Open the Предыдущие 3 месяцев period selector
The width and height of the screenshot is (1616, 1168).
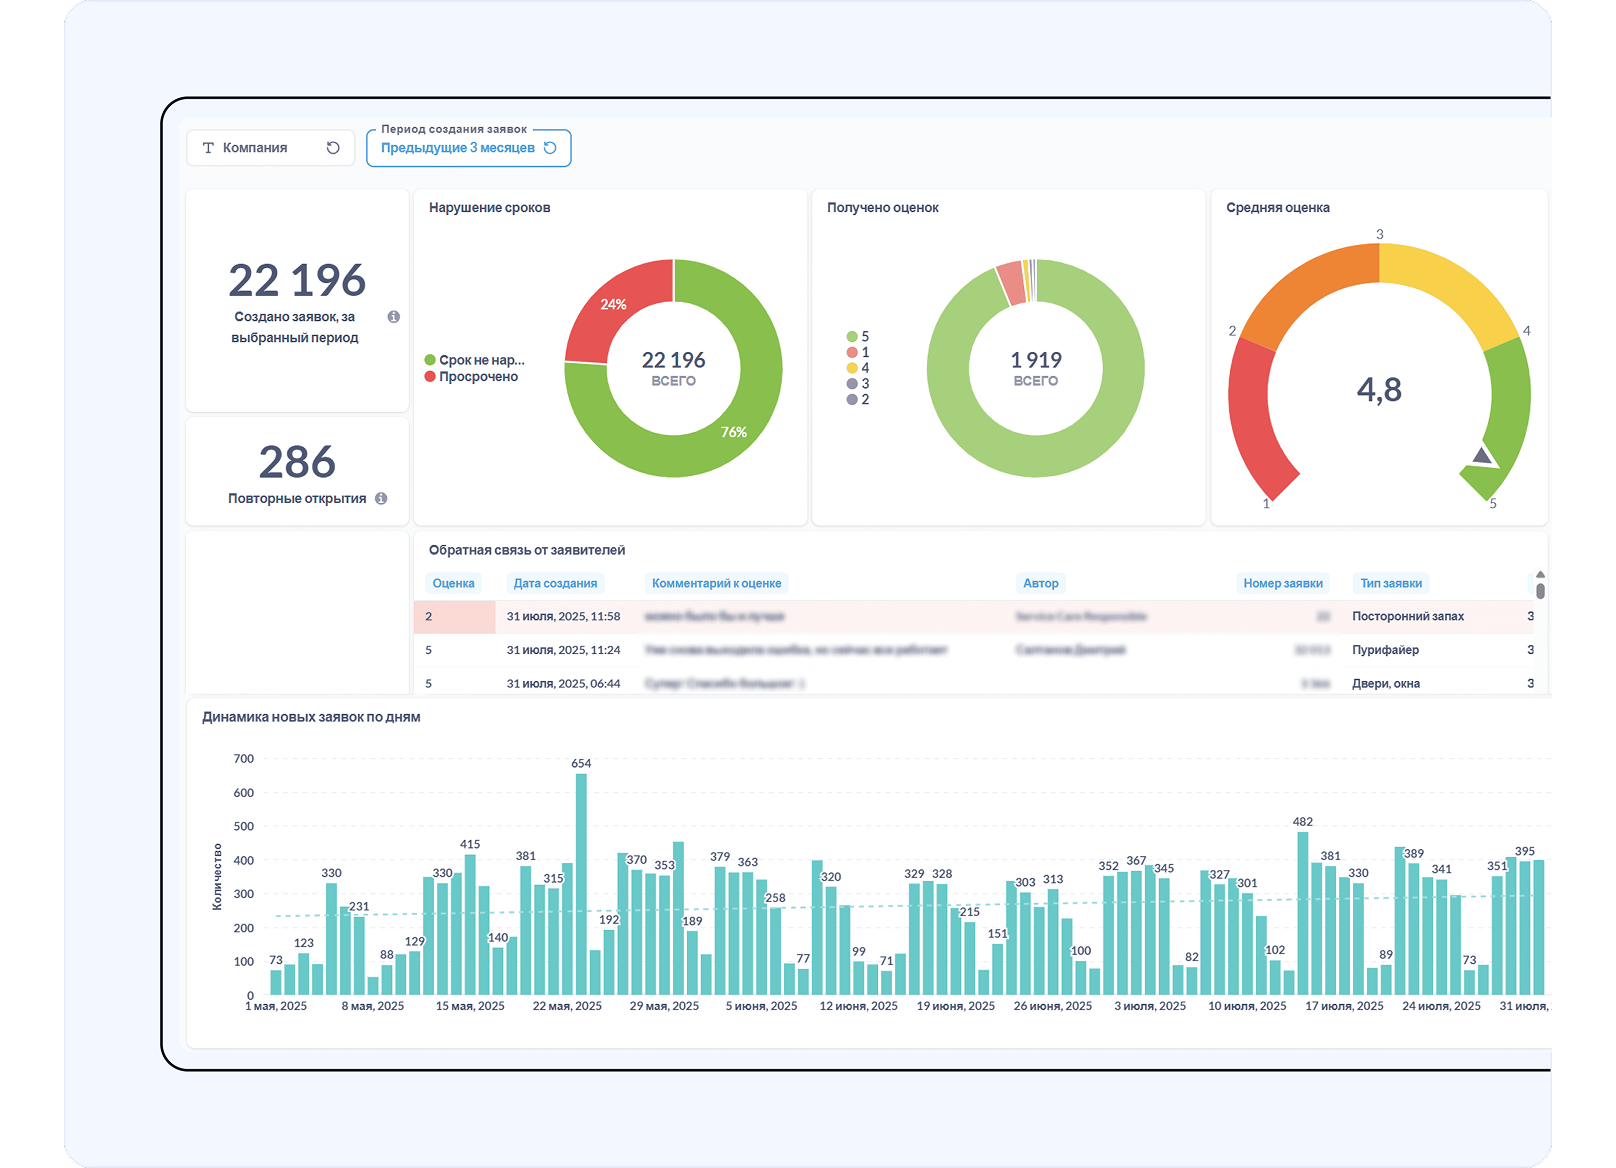point(458,148)
